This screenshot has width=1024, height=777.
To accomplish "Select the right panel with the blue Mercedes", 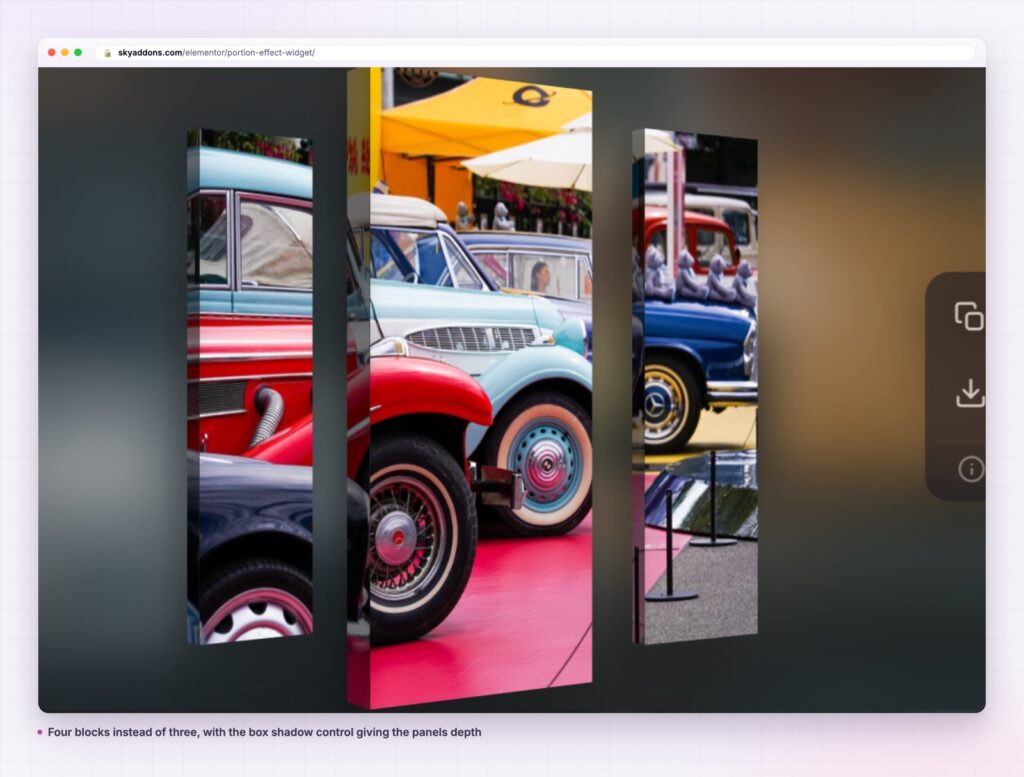I will point(695,387).
